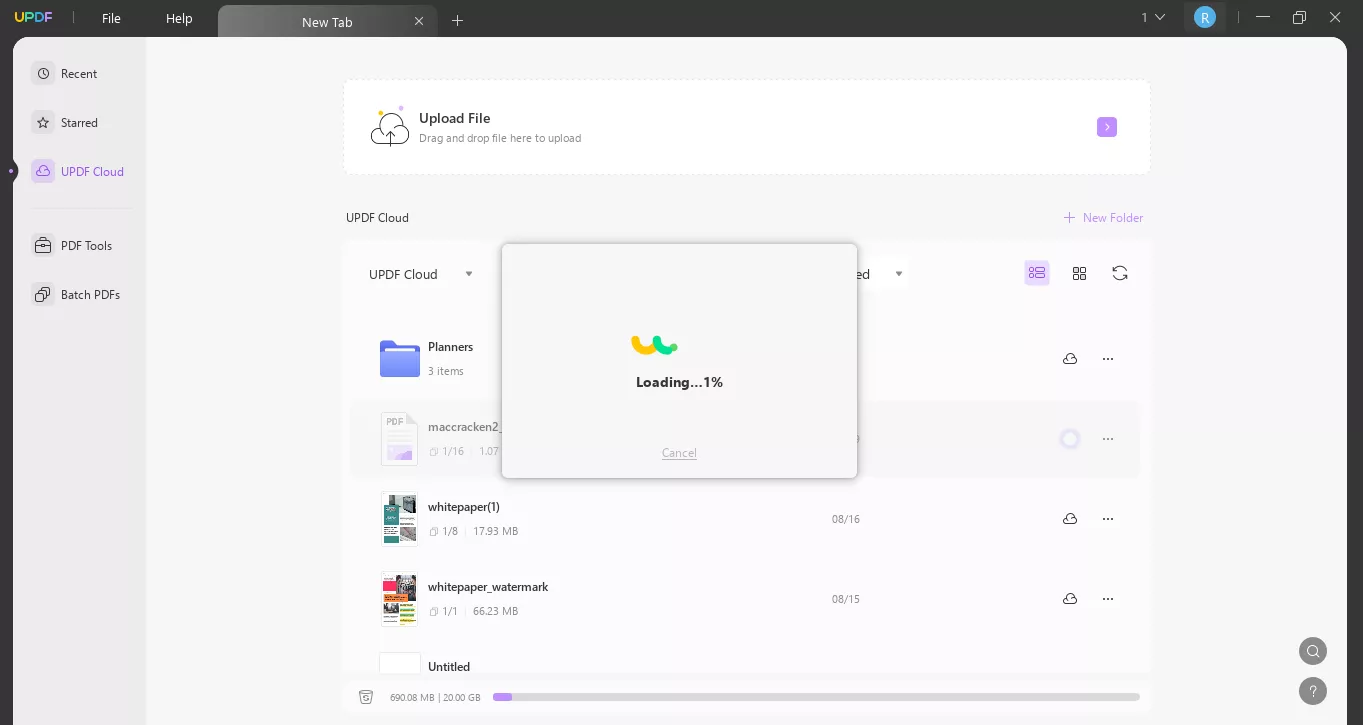Open the whitepaper_watermark thumbnail

tap(400, 599)
